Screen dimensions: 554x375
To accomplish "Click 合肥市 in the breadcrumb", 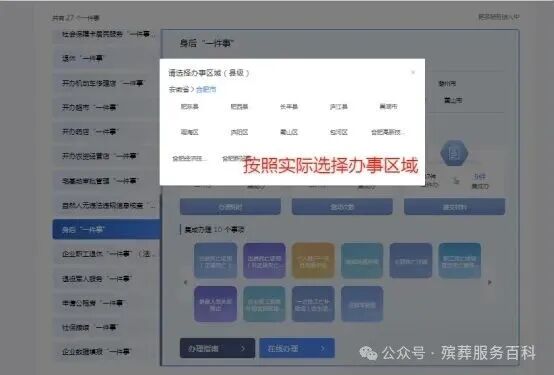I will (206, 89).
